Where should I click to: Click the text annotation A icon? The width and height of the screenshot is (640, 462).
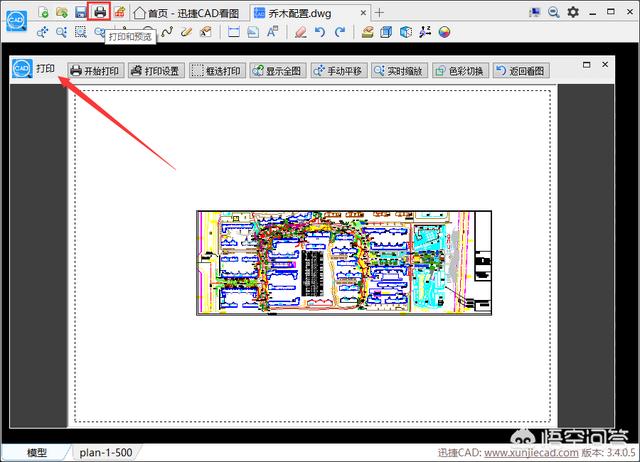[272, 32]
